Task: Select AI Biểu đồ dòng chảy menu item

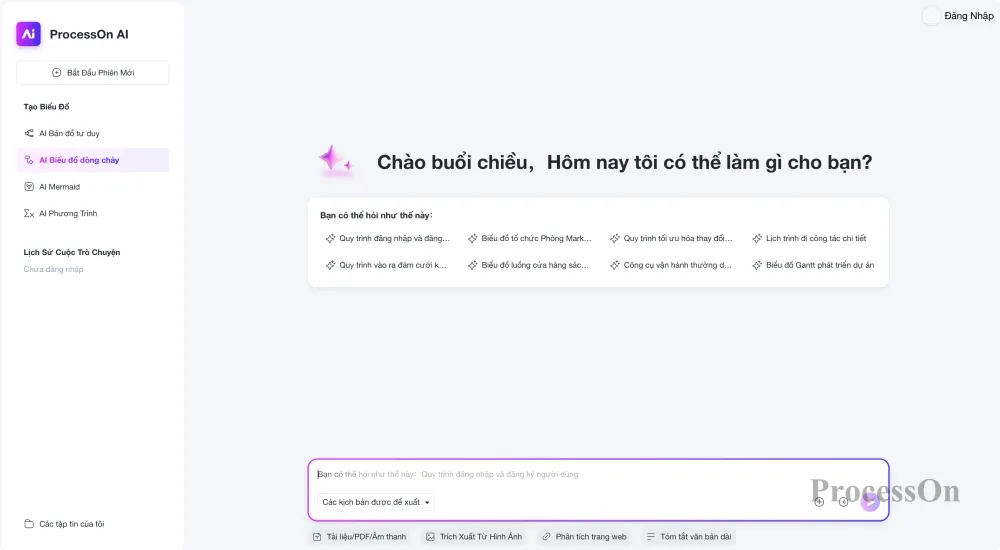Action: point(92,160)
